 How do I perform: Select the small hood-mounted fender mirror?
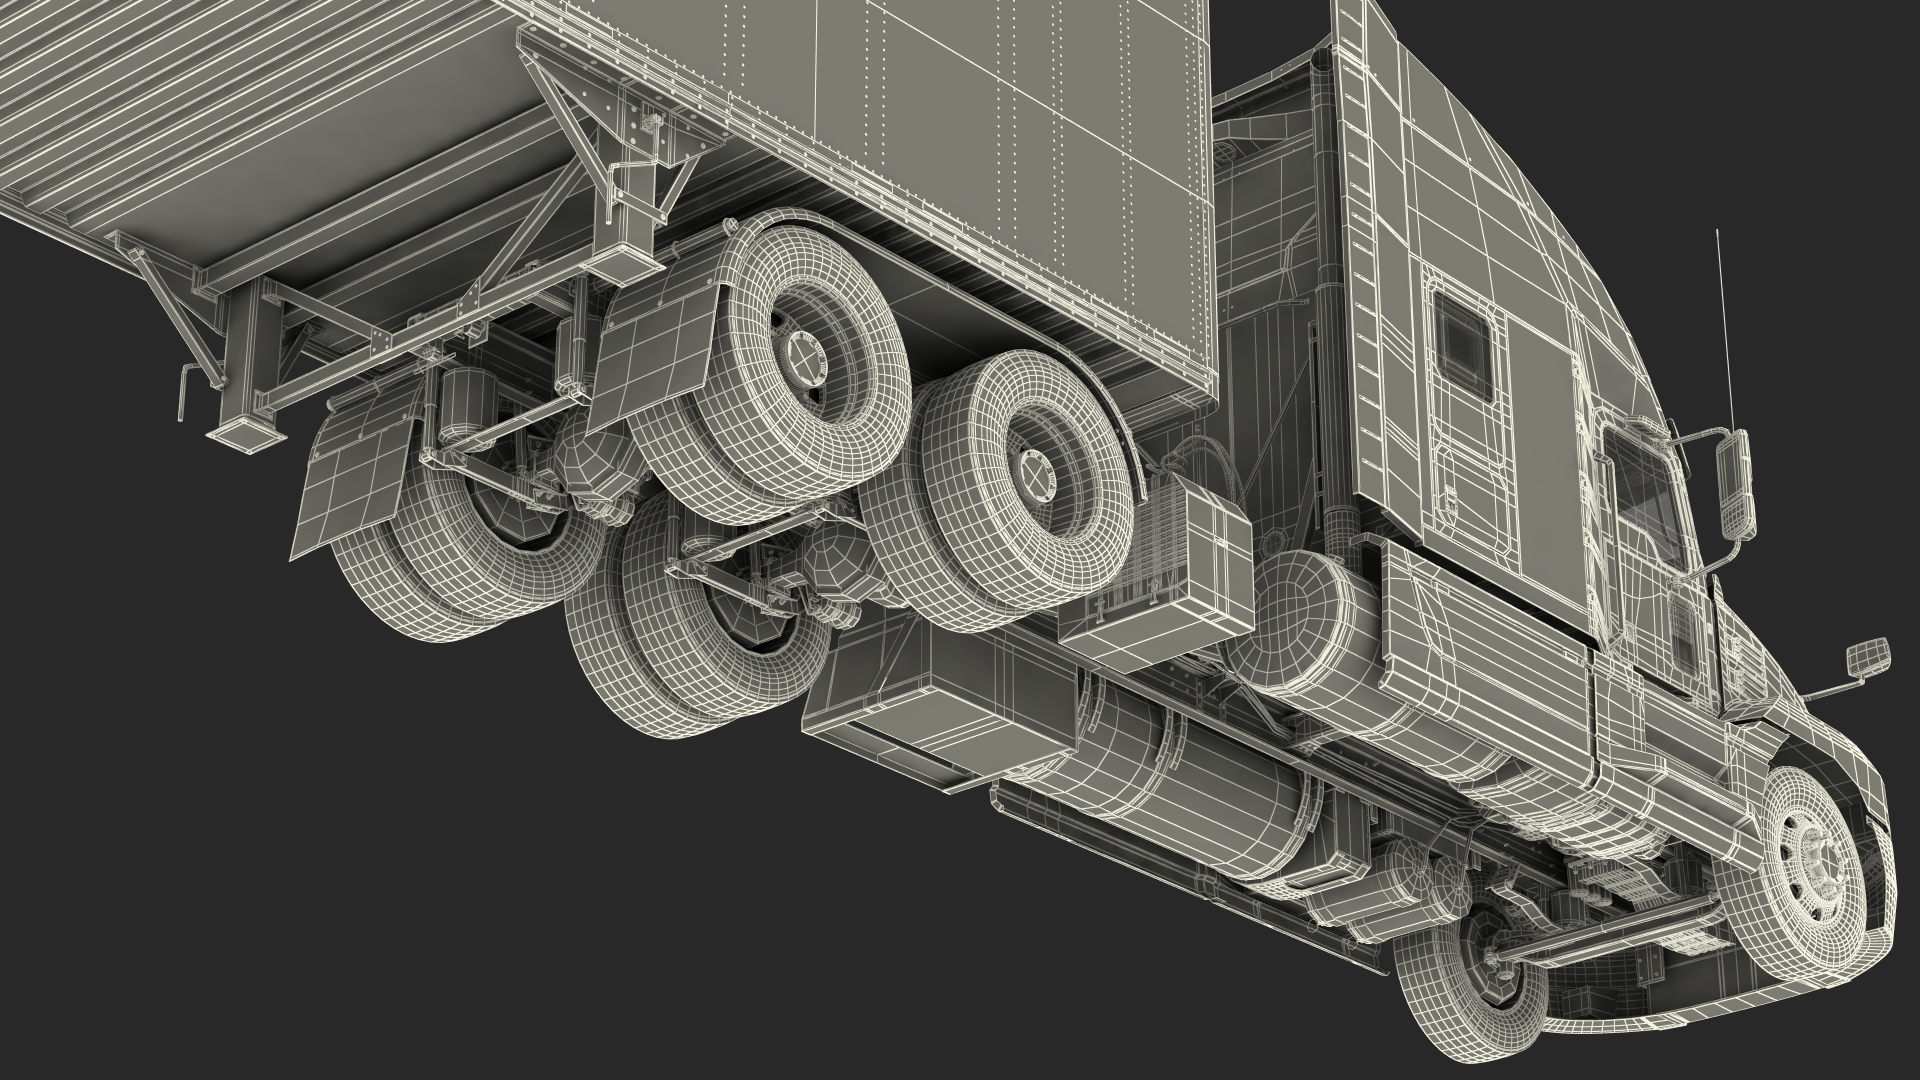(1868, 658)
